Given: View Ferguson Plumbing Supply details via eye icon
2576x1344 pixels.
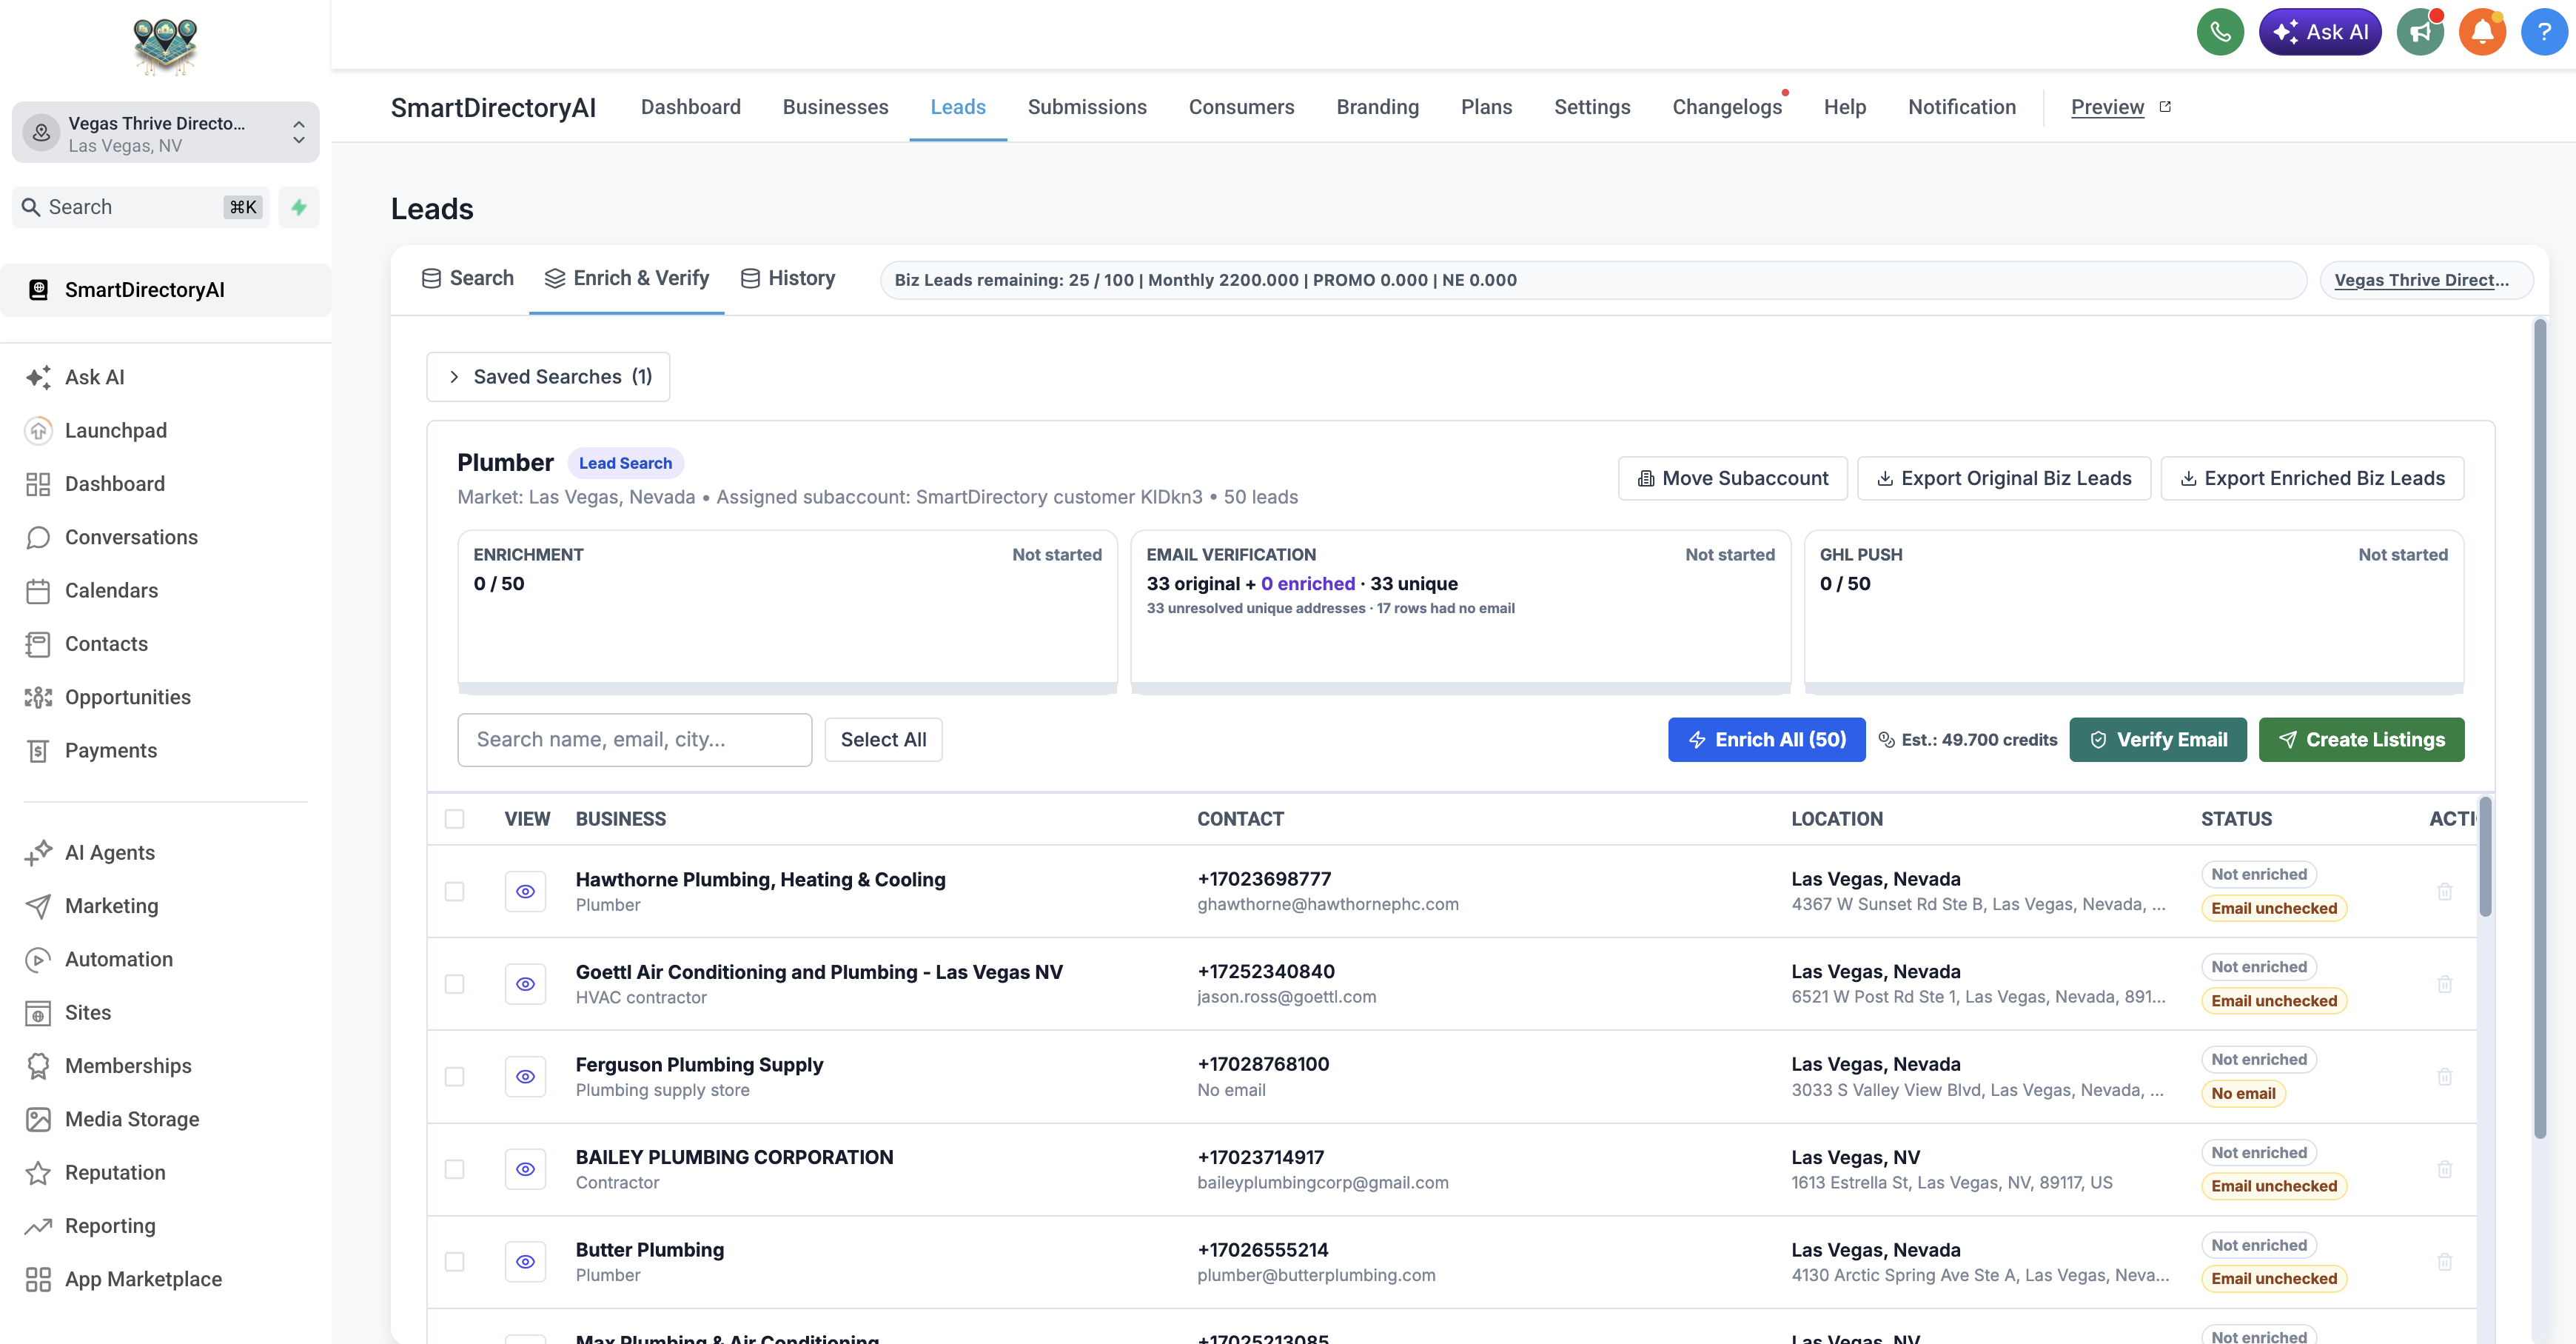Looking at the screenshot, I should tap(525, 1077).
